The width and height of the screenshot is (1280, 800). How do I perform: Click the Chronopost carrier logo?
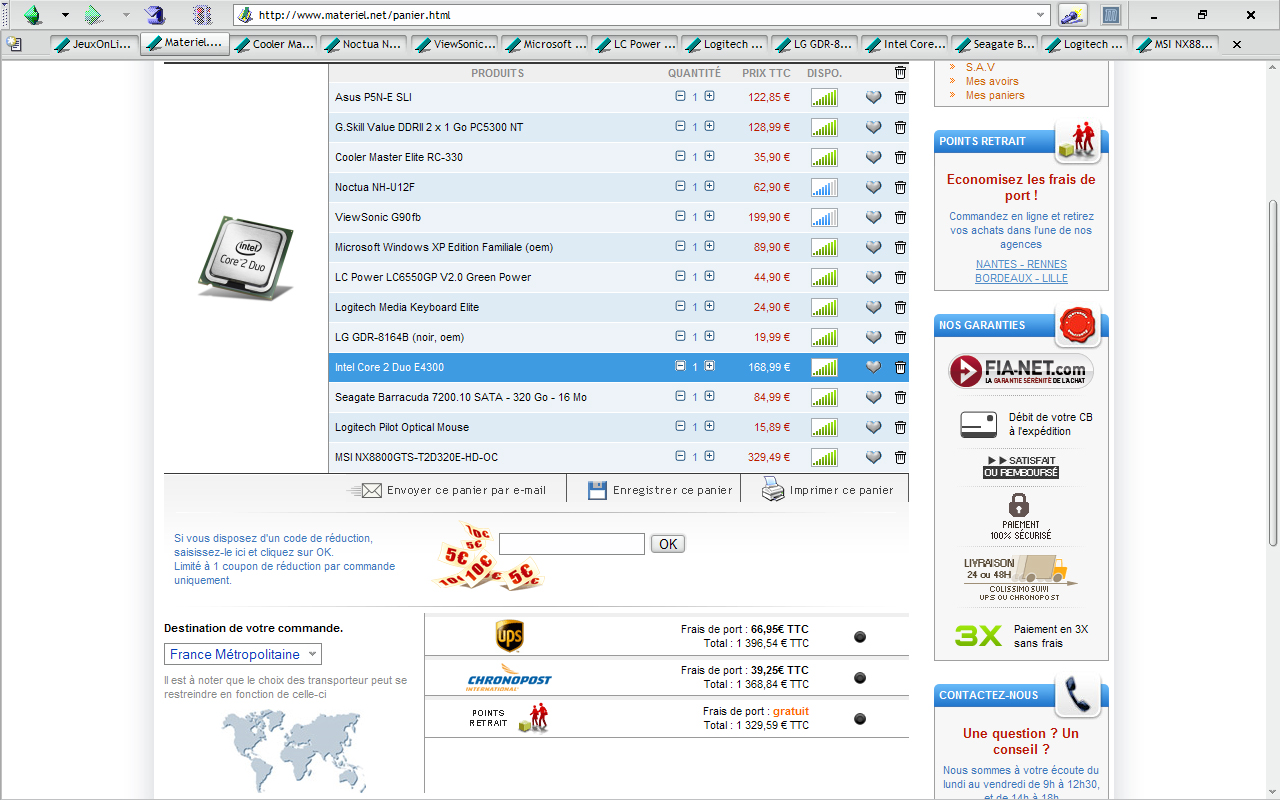point(509,677)
